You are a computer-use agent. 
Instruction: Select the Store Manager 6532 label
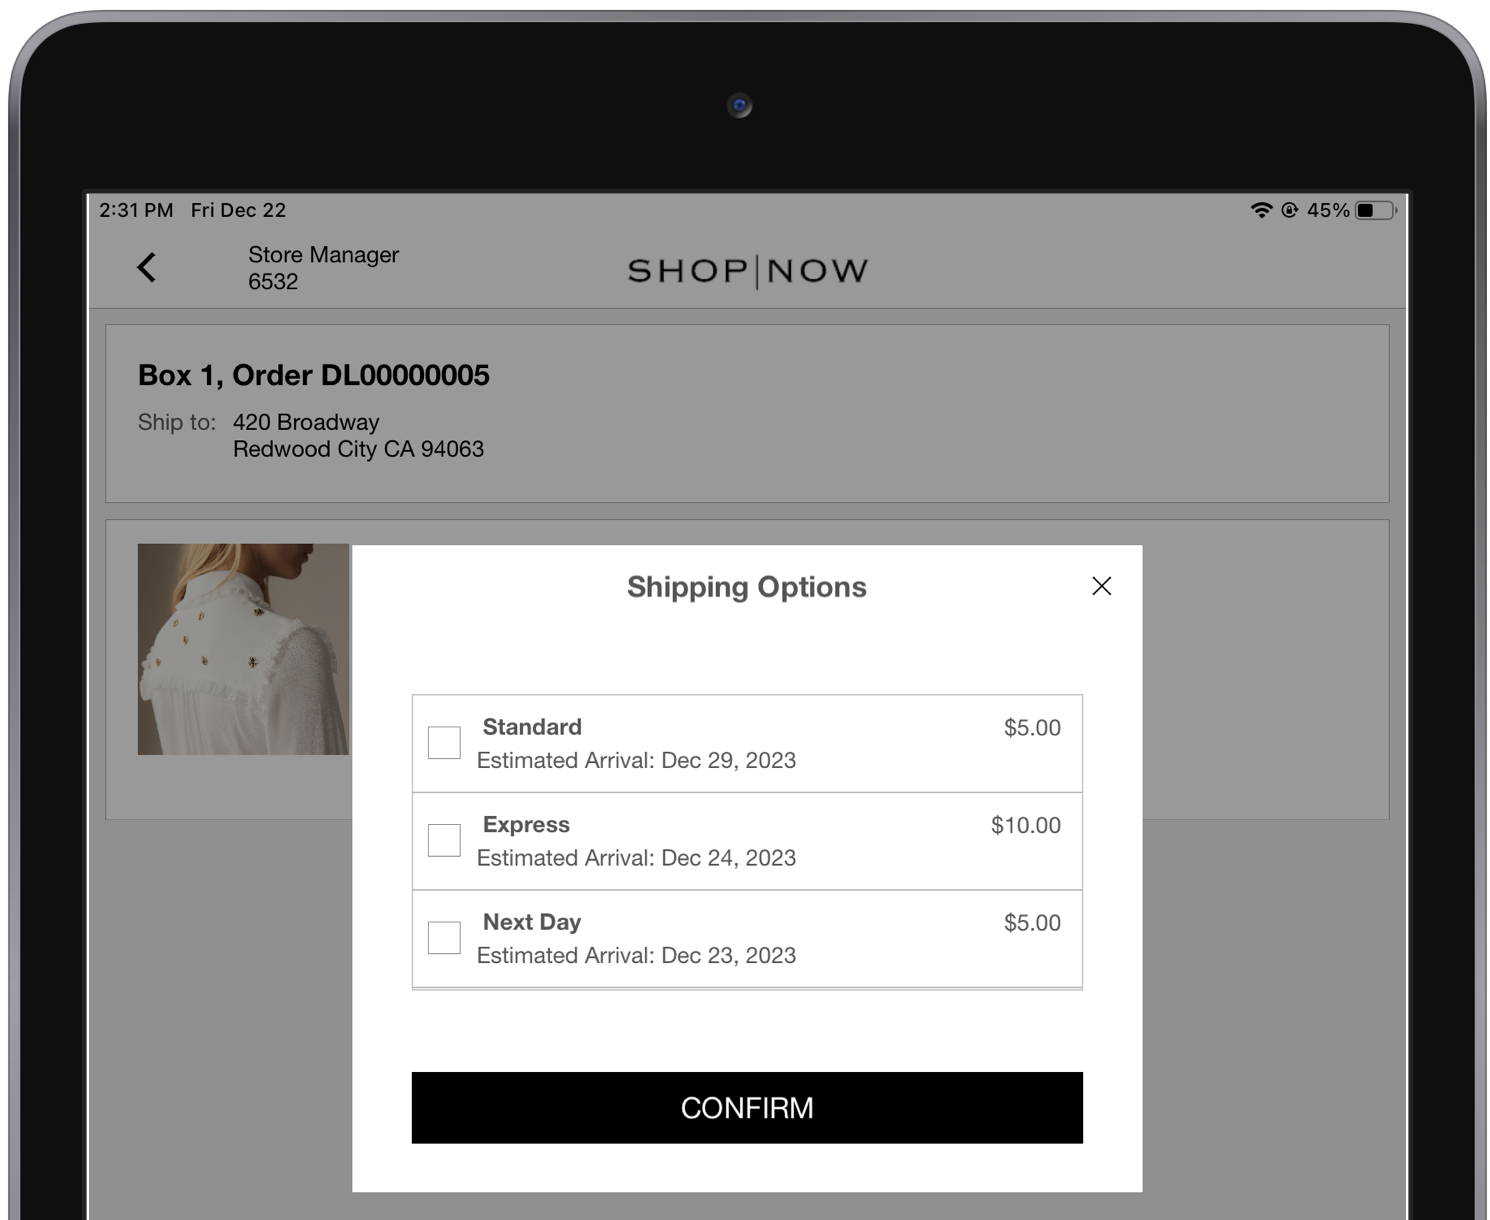coord(323,268)
